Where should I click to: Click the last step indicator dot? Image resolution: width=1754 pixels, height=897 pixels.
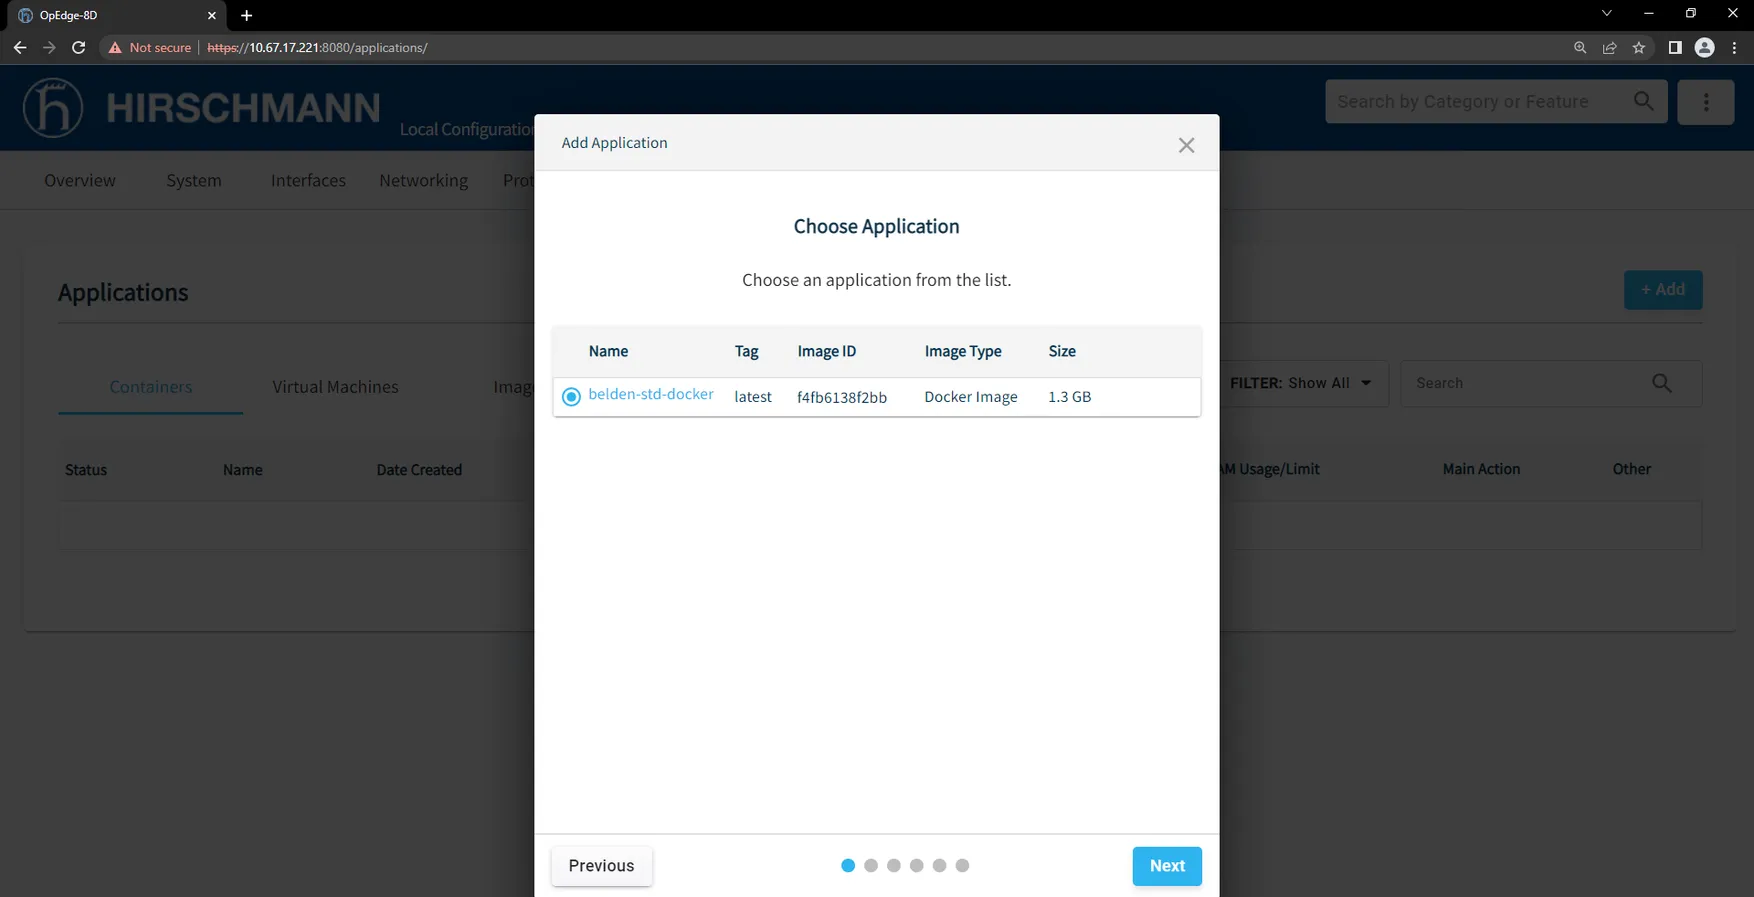962,866
